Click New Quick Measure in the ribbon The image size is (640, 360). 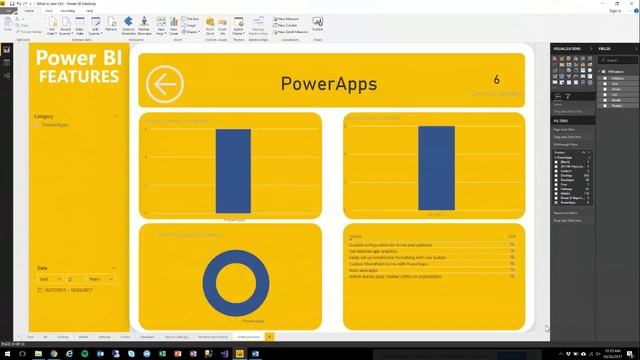[290, 32]
